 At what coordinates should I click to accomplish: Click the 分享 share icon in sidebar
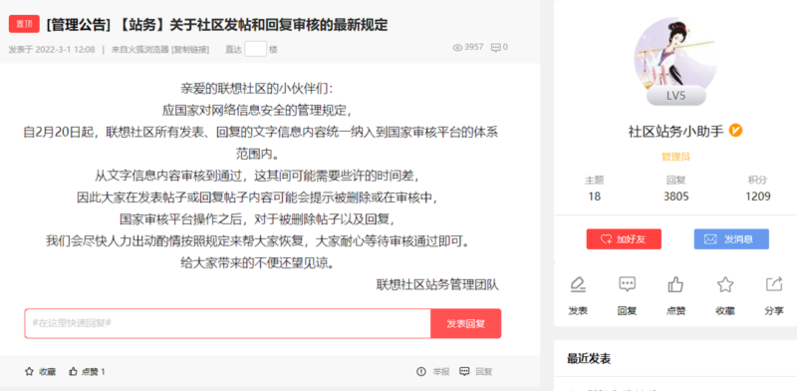pyautogui.click(x=774, y=284)
